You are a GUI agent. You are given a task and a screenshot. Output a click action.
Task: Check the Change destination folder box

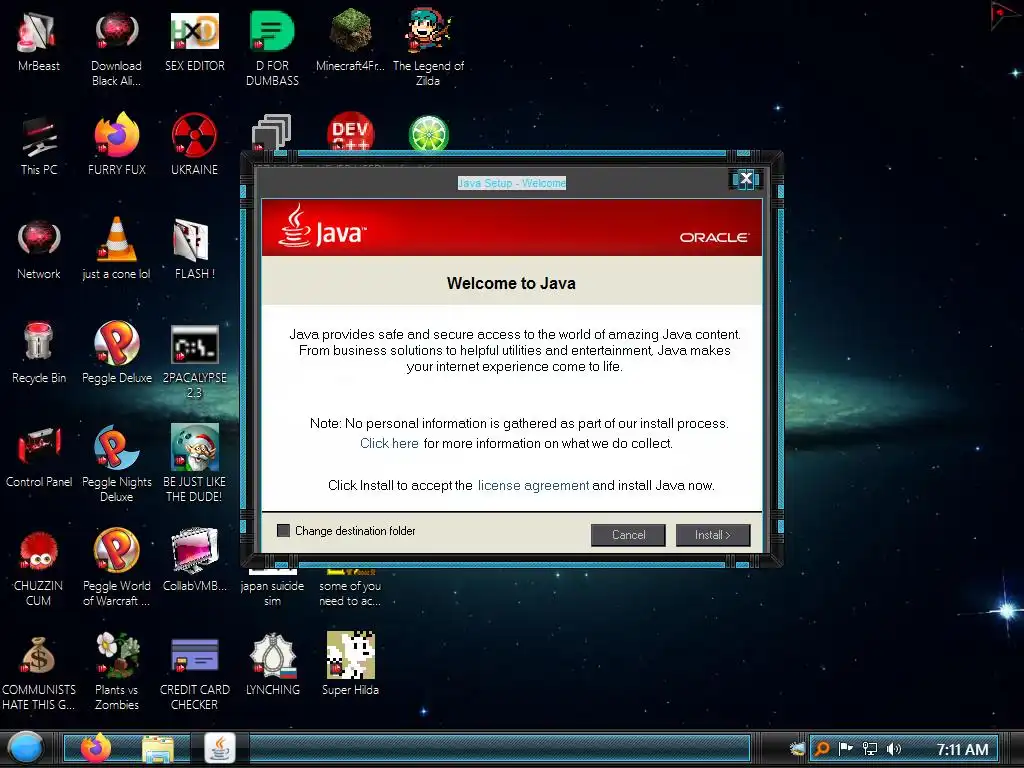click(283, 530)
